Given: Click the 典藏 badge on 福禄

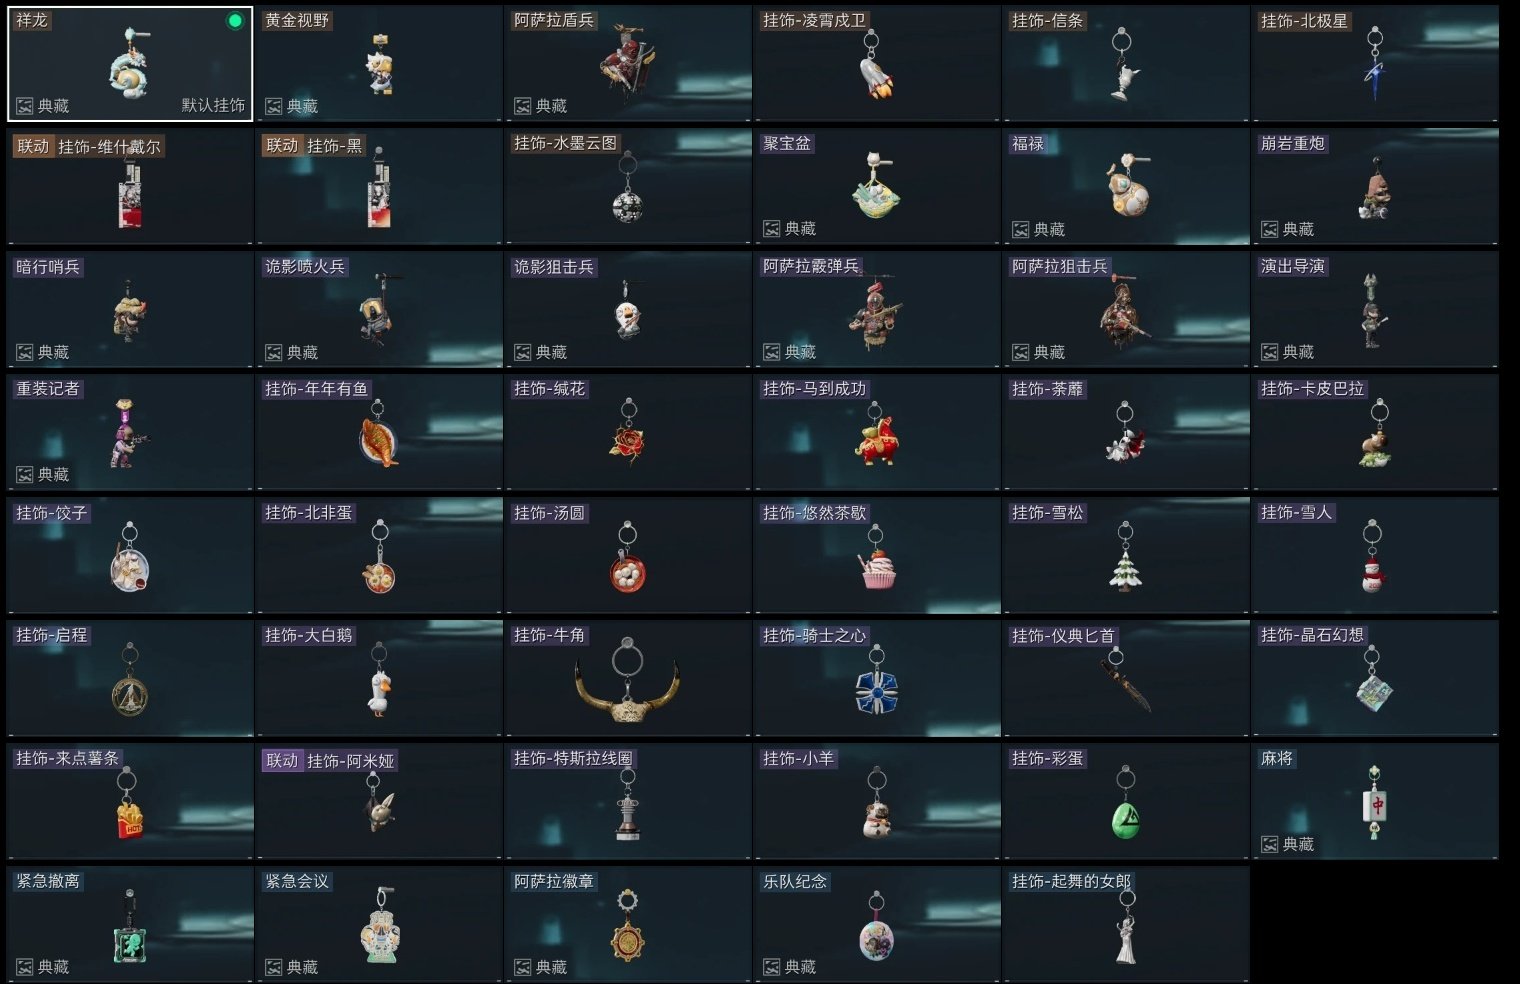Looking at the screenshot, I should (1039, 229).
